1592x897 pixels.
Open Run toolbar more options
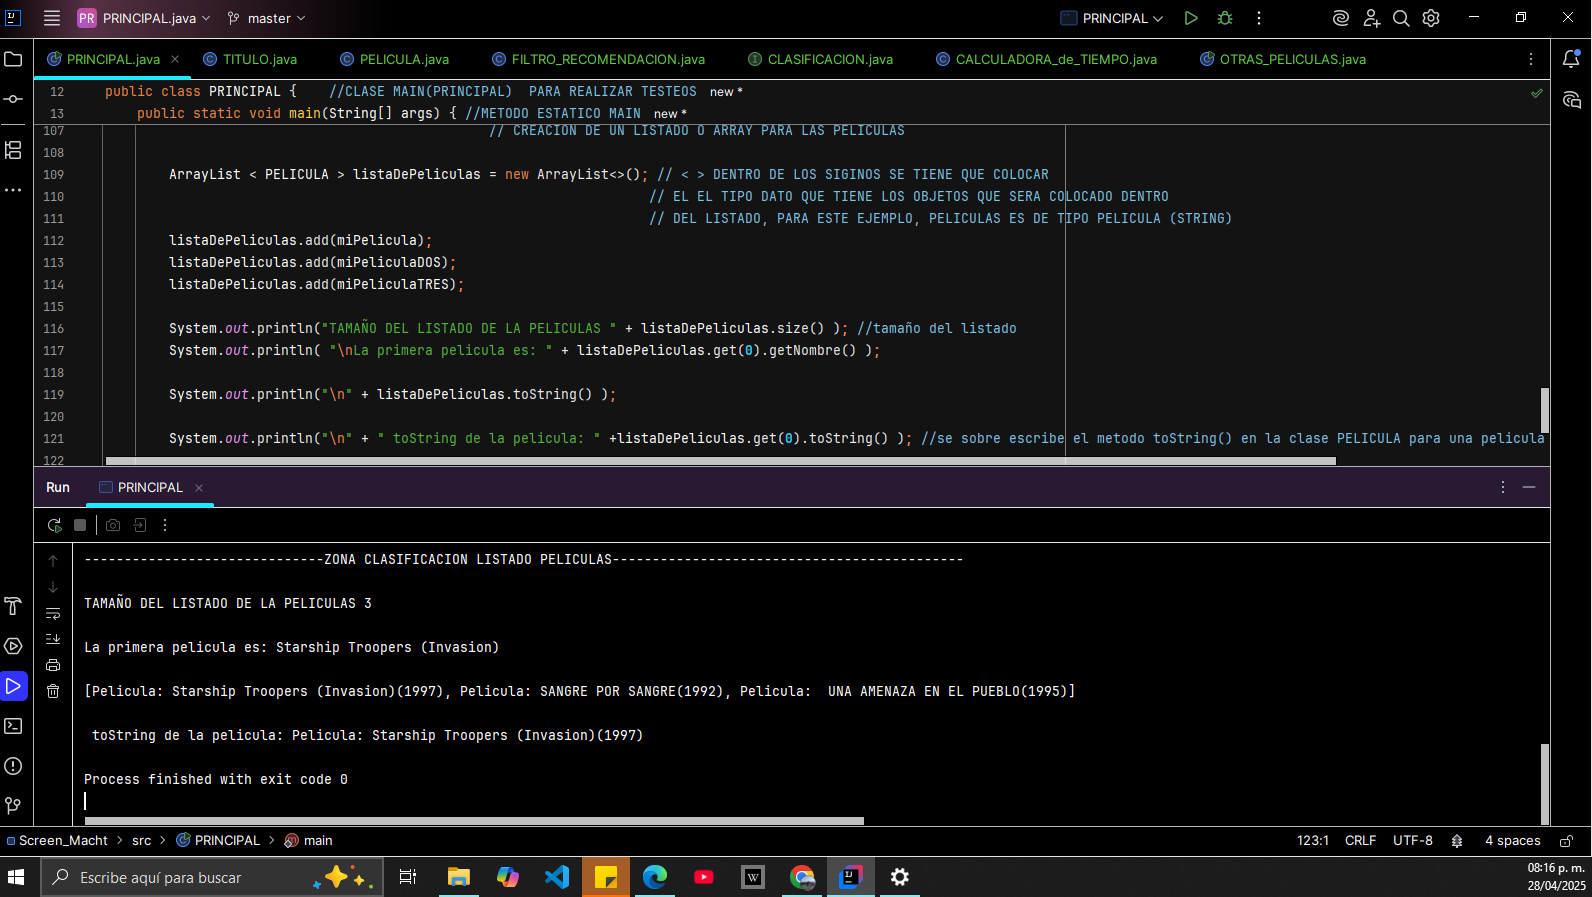[165, 525]
